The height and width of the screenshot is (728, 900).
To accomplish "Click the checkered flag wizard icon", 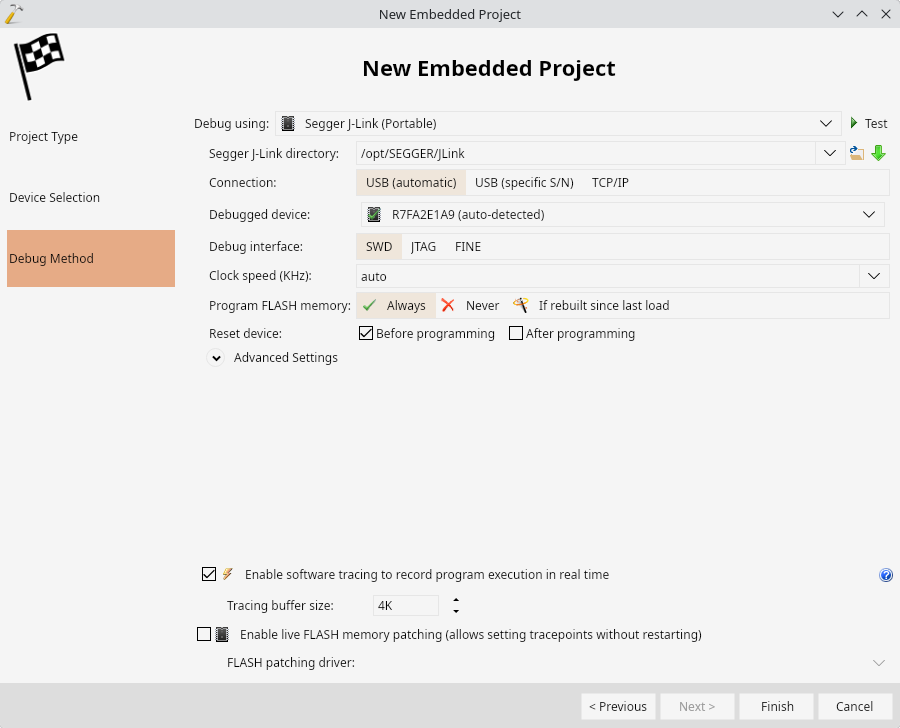I will click(38, 66).
